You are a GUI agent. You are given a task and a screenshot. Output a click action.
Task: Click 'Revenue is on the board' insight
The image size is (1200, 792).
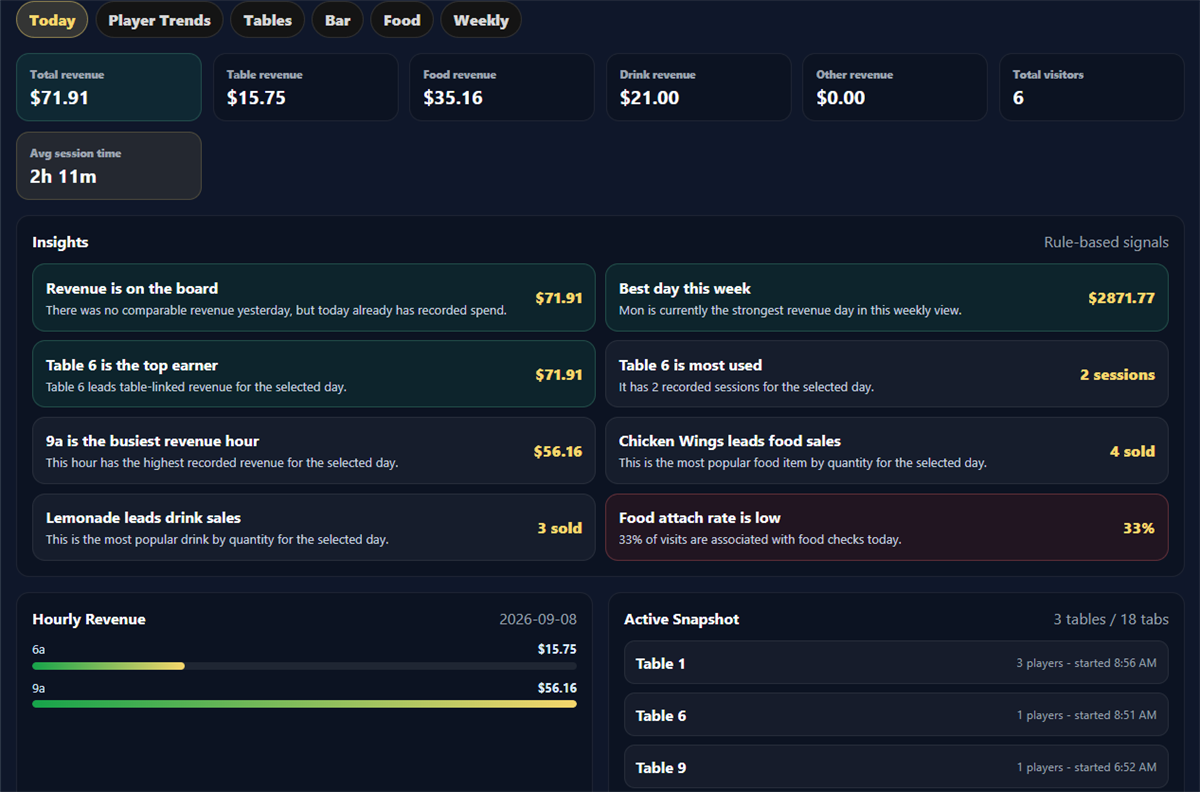click(x=314, y=298)
